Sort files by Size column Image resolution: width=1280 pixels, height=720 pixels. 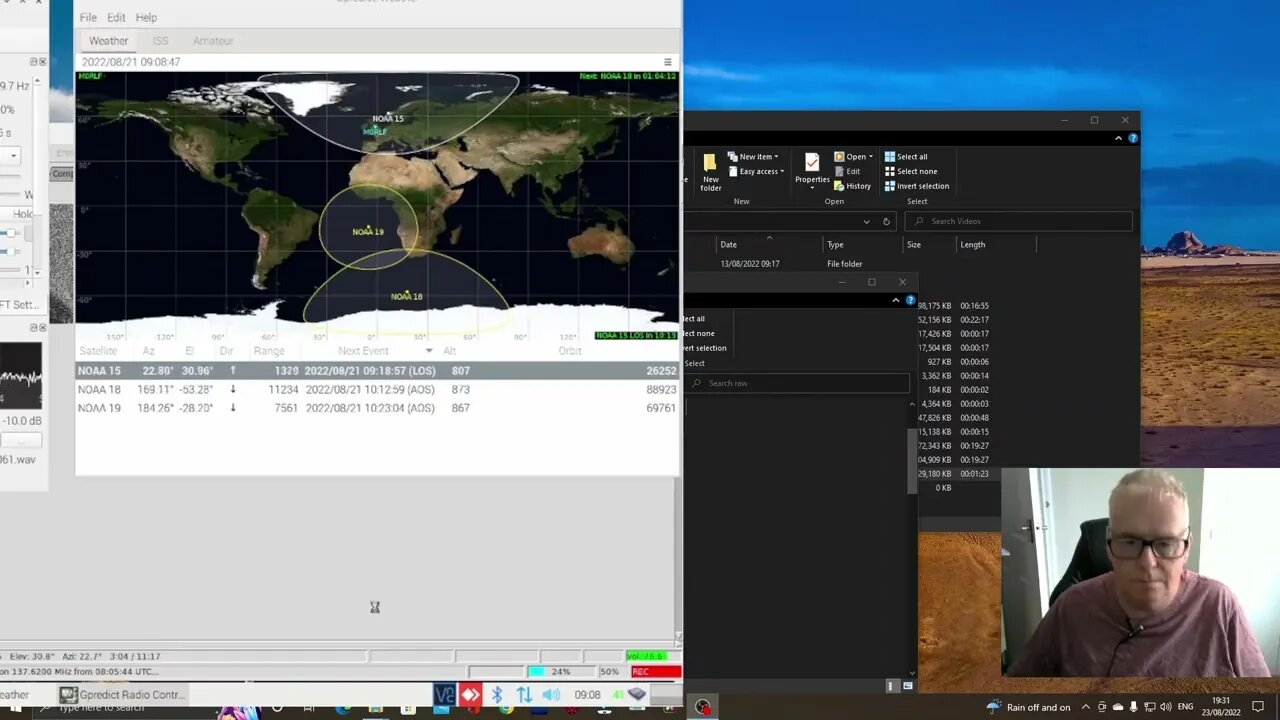pos(914,245)
